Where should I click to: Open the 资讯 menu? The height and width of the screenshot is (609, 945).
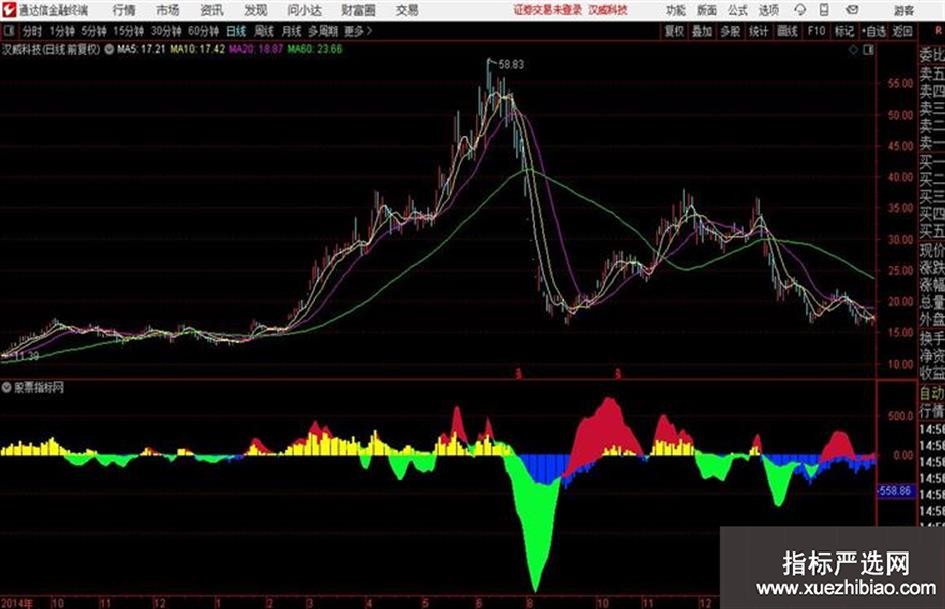[212, 10]
